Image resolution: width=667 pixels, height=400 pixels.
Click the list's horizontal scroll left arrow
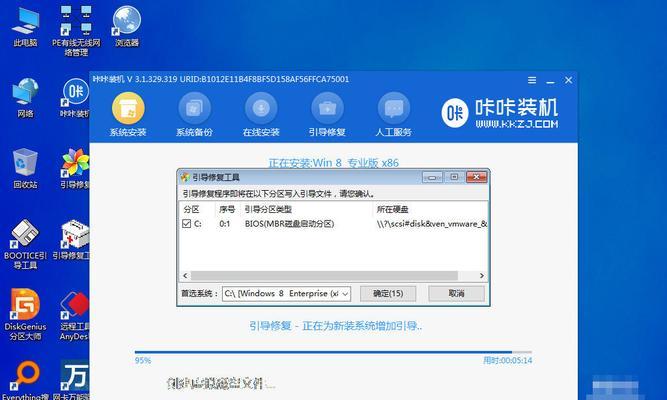[185, 276]
